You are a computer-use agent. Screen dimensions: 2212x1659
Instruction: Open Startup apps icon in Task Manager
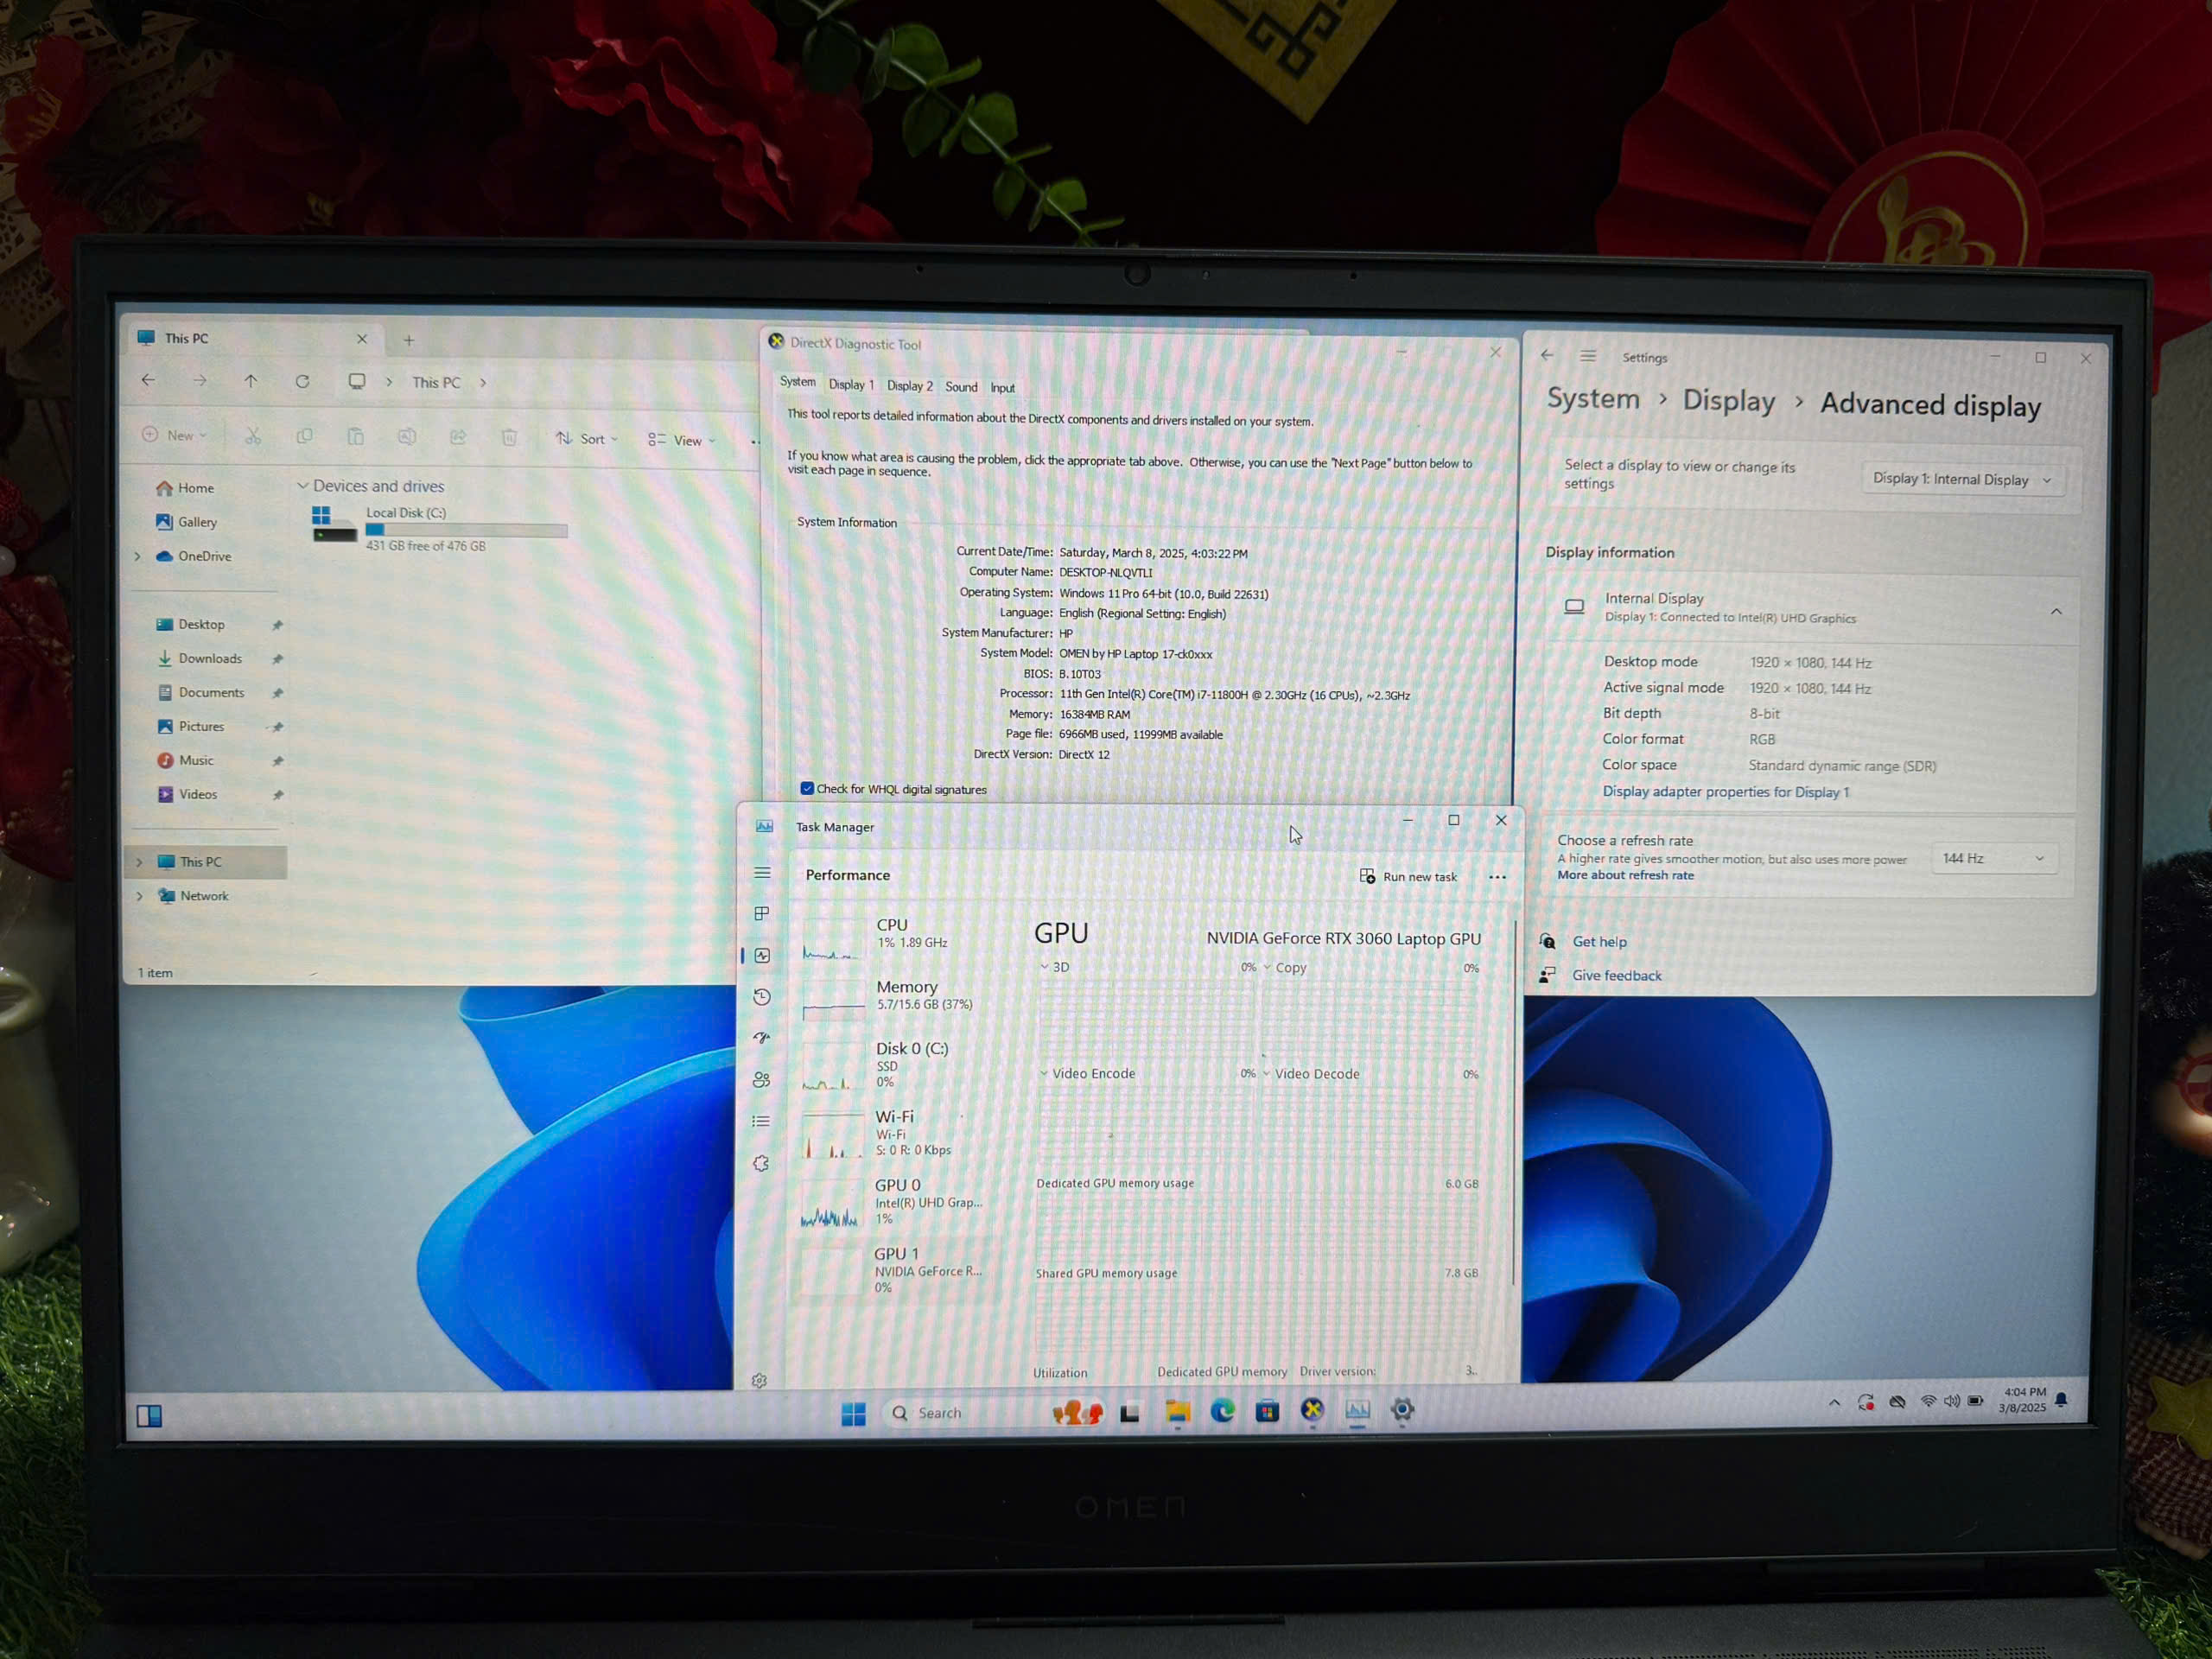[762, 1038]
